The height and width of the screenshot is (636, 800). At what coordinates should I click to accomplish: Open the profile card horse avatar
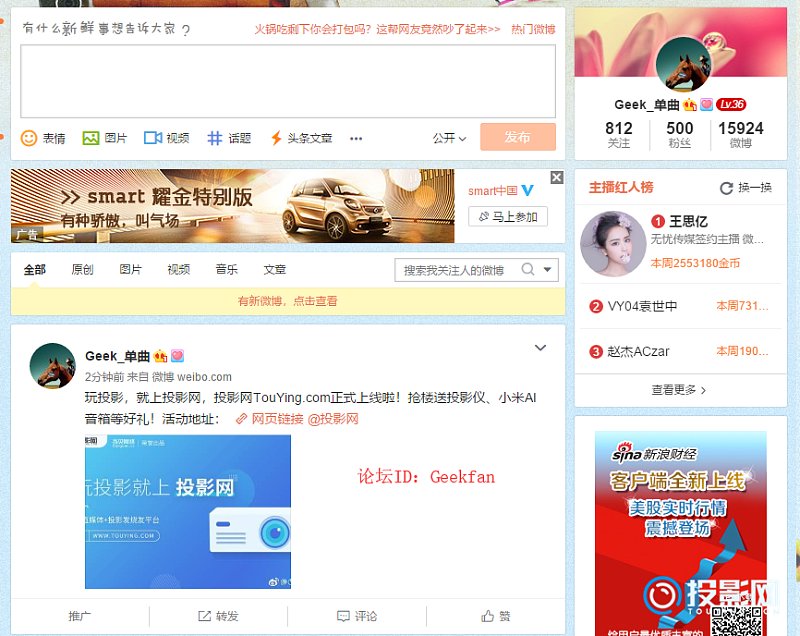[x=684, y=65]
